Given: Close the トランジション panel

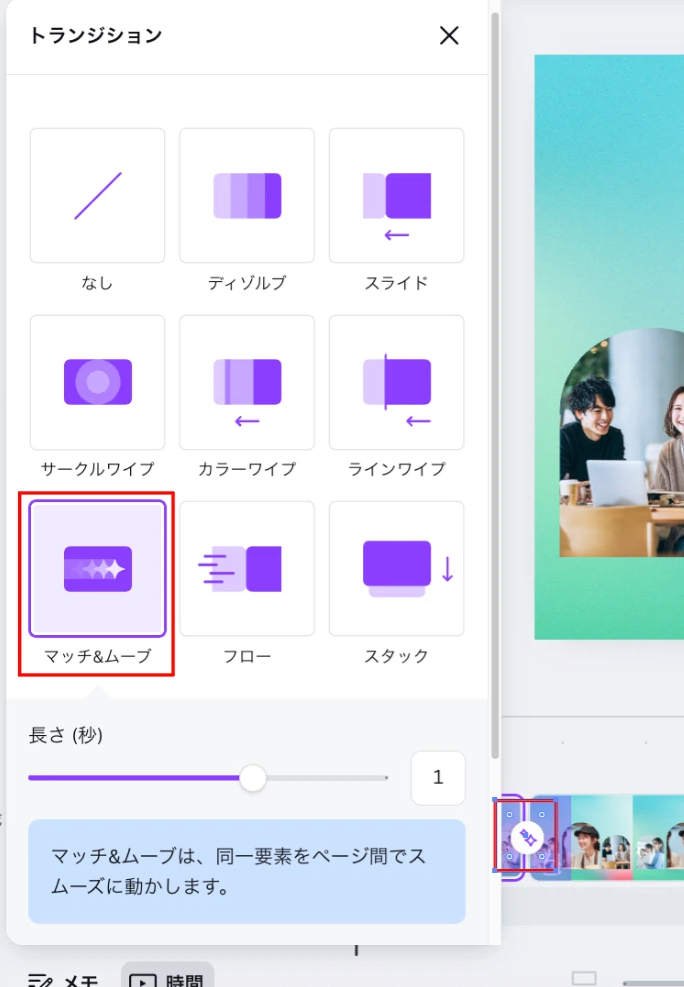Looking at the screenshot, I should (449, 35).
